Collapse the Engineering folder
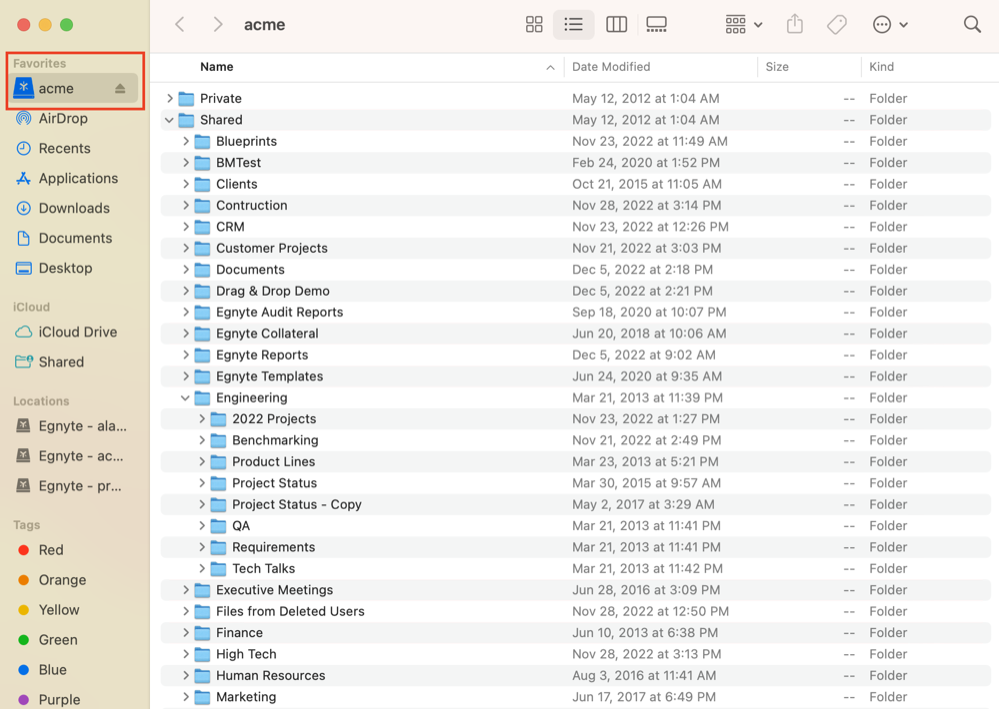This screenshot has width=999, height=709. [x=185, y=398]
